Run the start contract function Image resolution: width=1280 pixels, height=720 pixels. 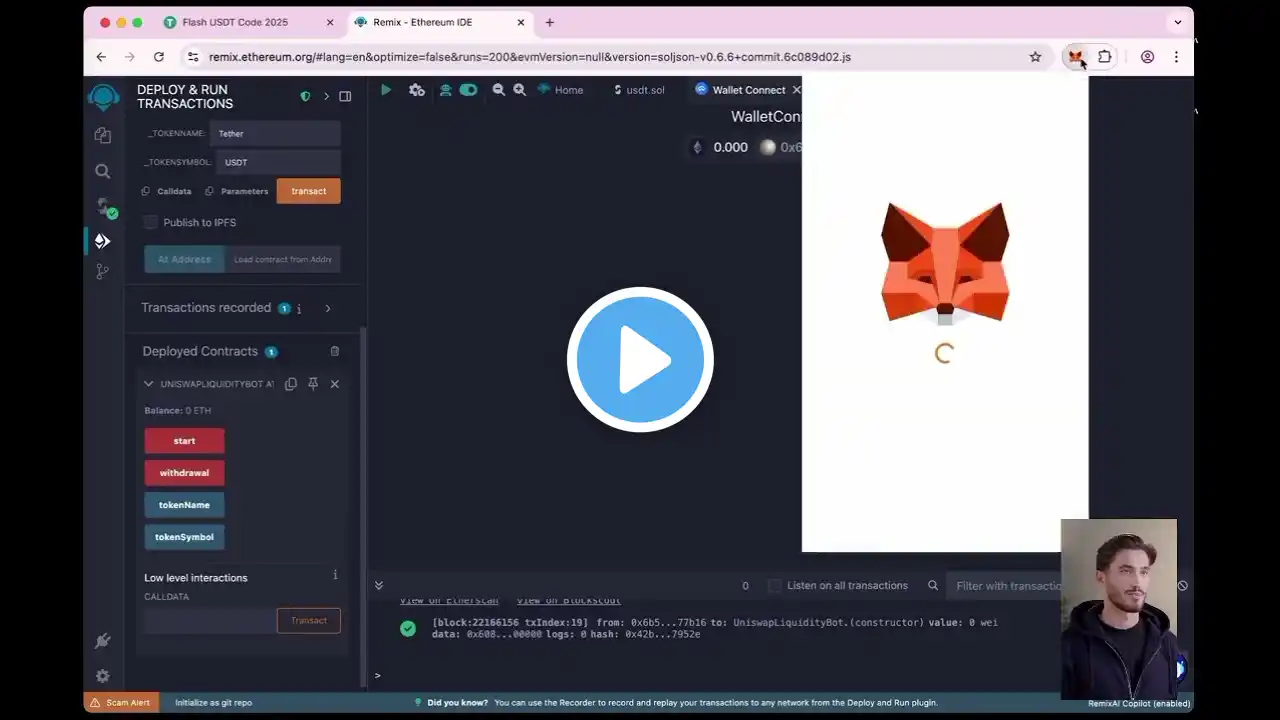tap(184, 441)
